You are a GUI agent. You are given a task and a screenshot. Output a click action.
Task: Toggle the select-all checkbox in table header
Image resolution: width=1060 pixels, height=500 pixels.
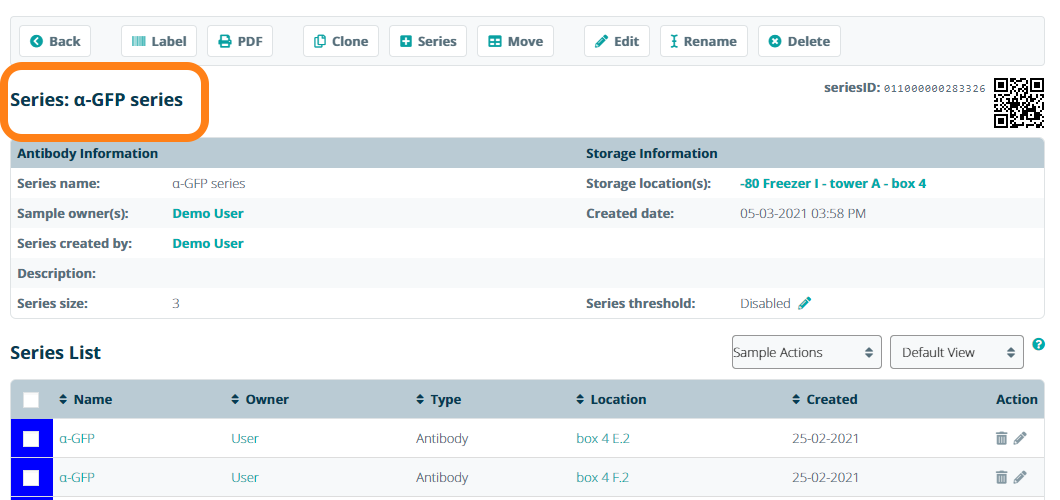(x=31, y=400)
